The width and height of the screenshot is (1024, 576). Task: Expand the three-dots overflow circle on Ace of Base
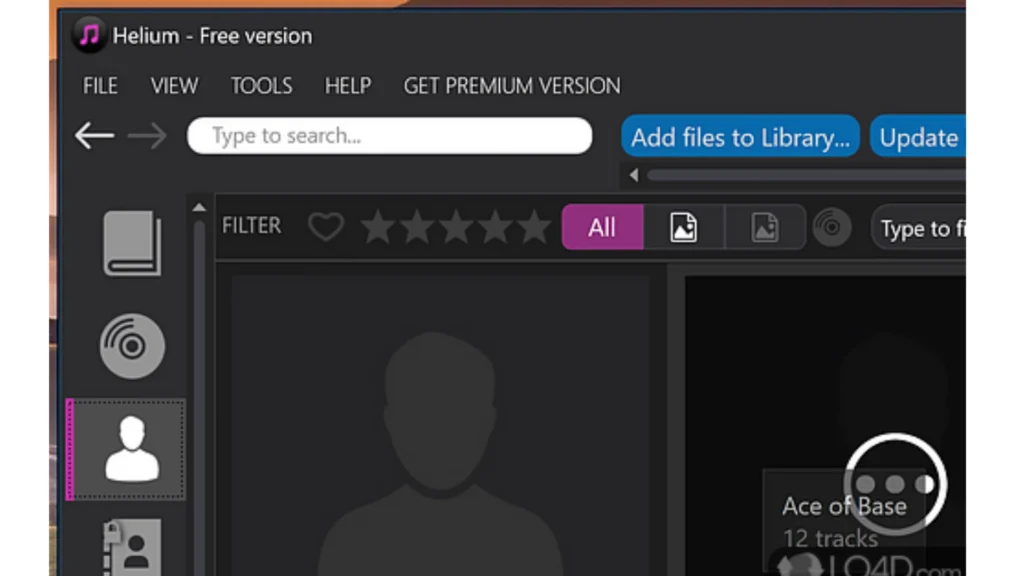pyautogui.click(x=894, y=483)
